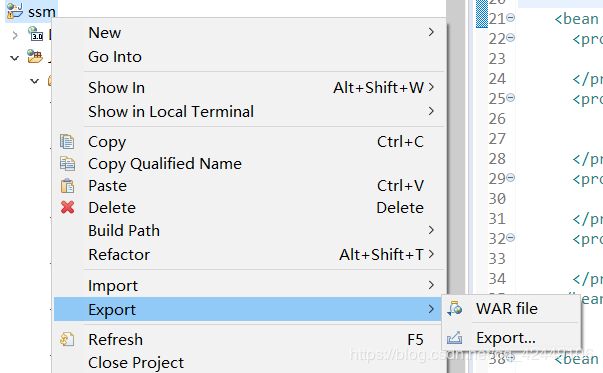This screenshot has width=603, height=373.
Task: Collapse code fold at line 21
Action: click(x=510, y=17)
